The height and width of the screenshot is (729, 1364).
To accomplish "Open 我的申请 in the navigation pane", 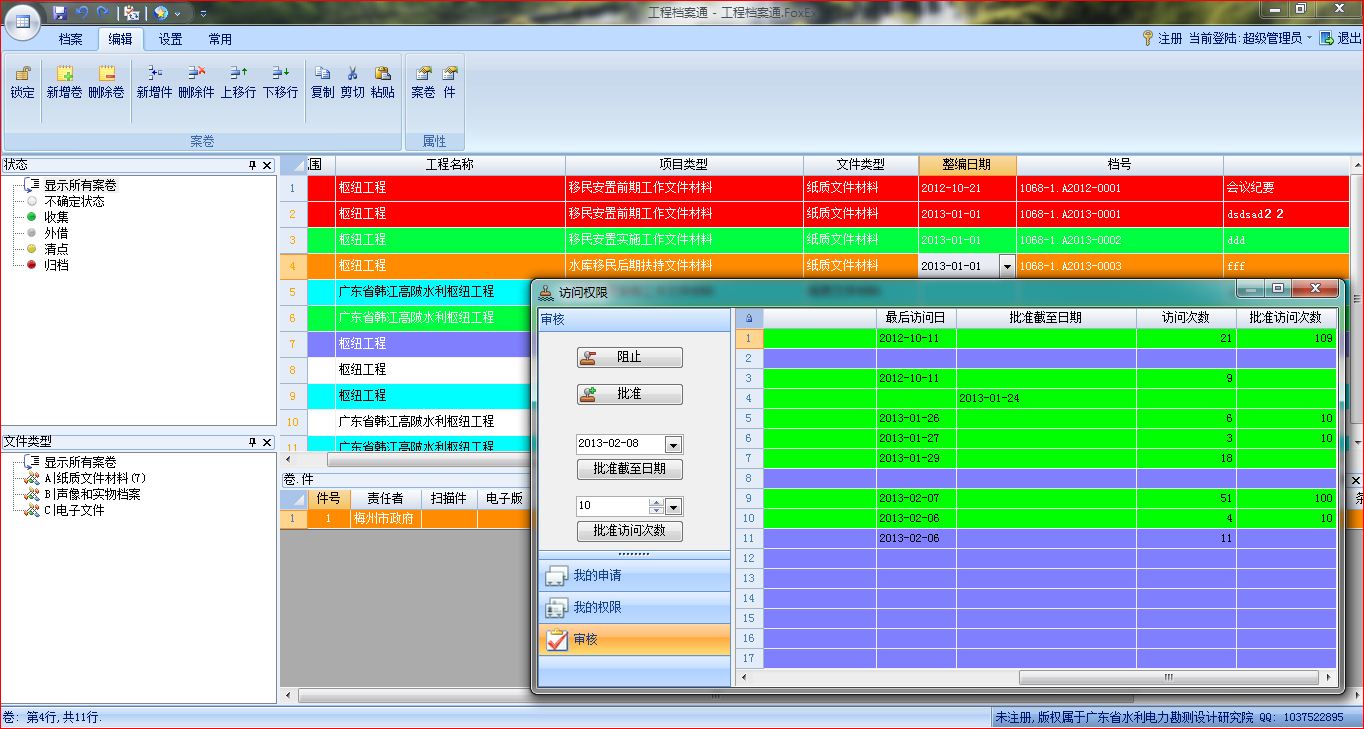I will [x=635, y=576].
